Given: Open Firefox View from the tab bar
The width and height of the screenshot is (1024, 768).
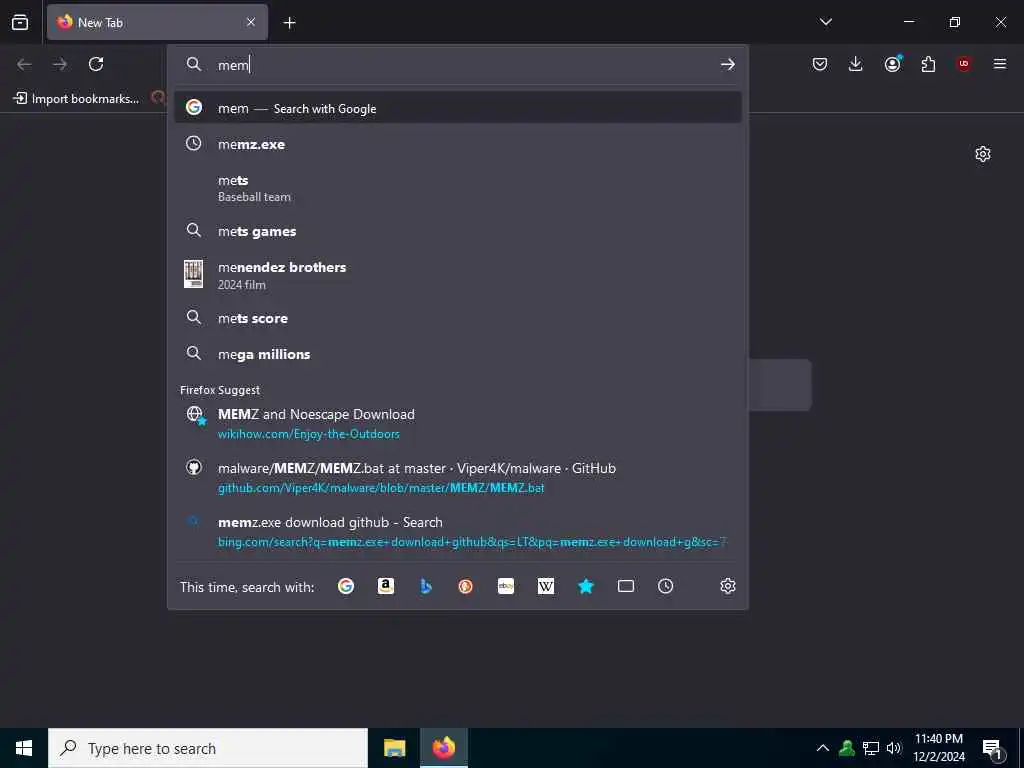Looking at the screenshot, I should 20,22.
